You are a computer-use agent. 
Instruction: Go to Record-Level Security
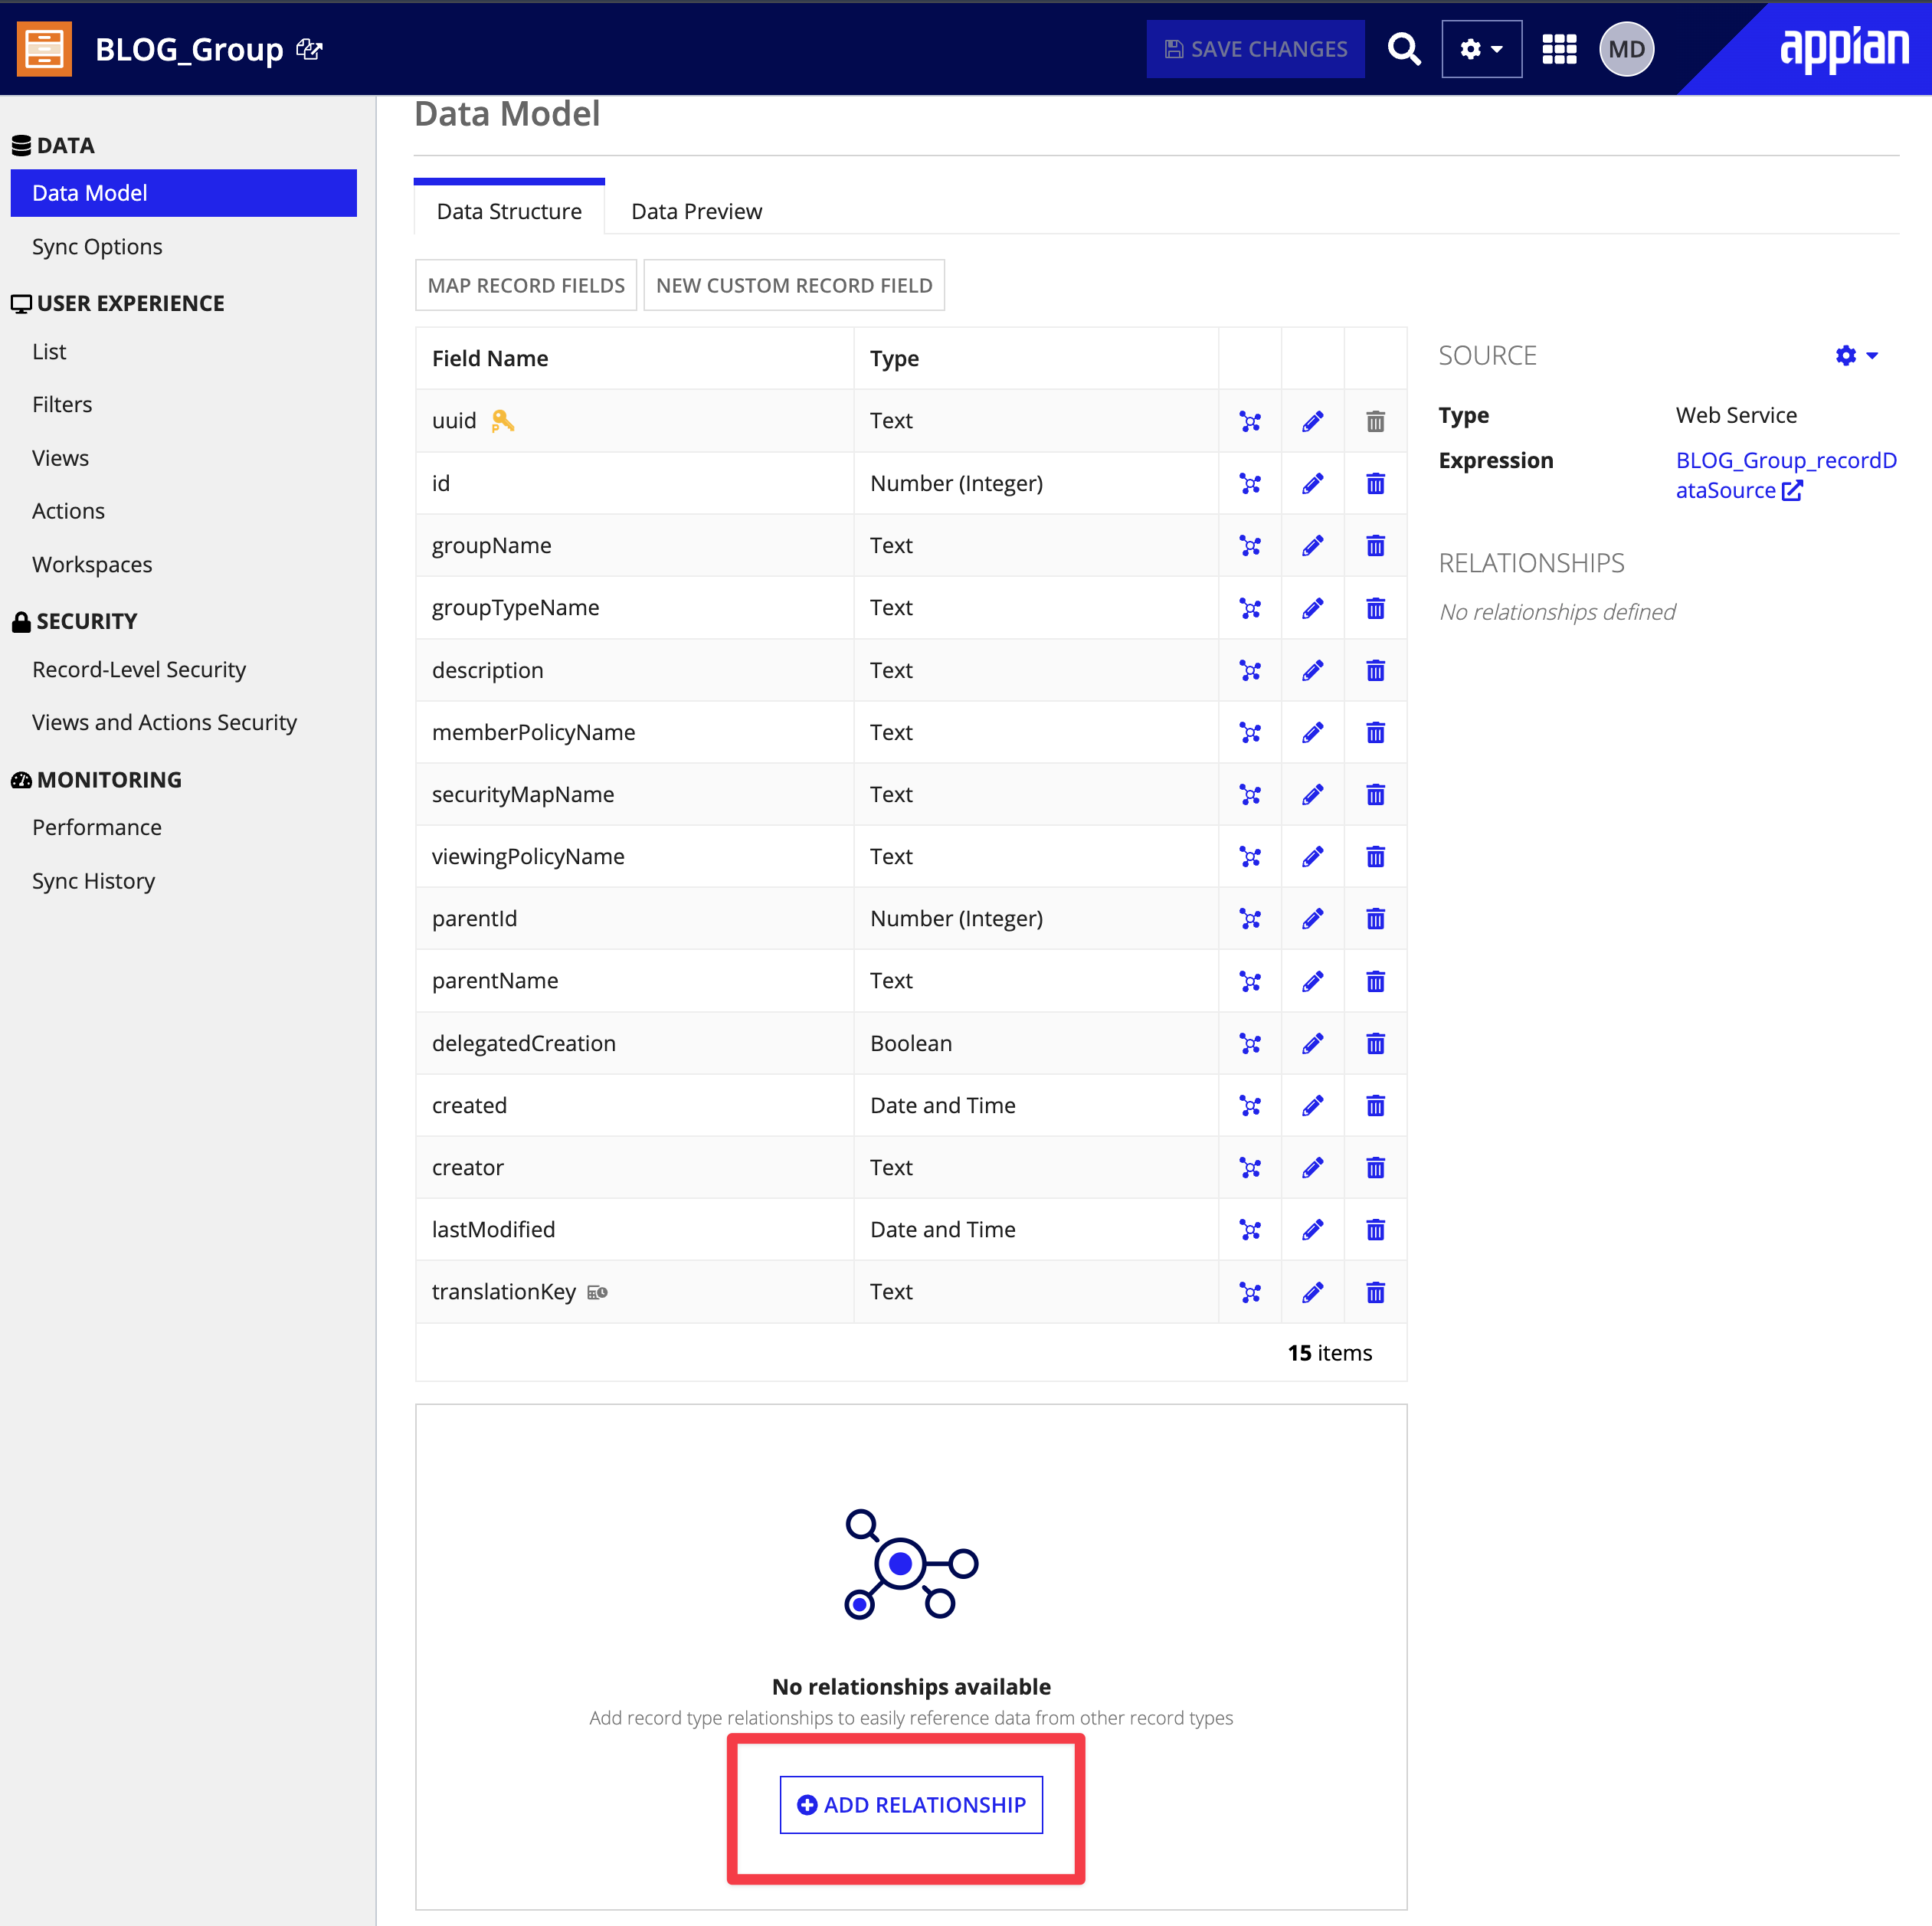[x=139, y=670]
